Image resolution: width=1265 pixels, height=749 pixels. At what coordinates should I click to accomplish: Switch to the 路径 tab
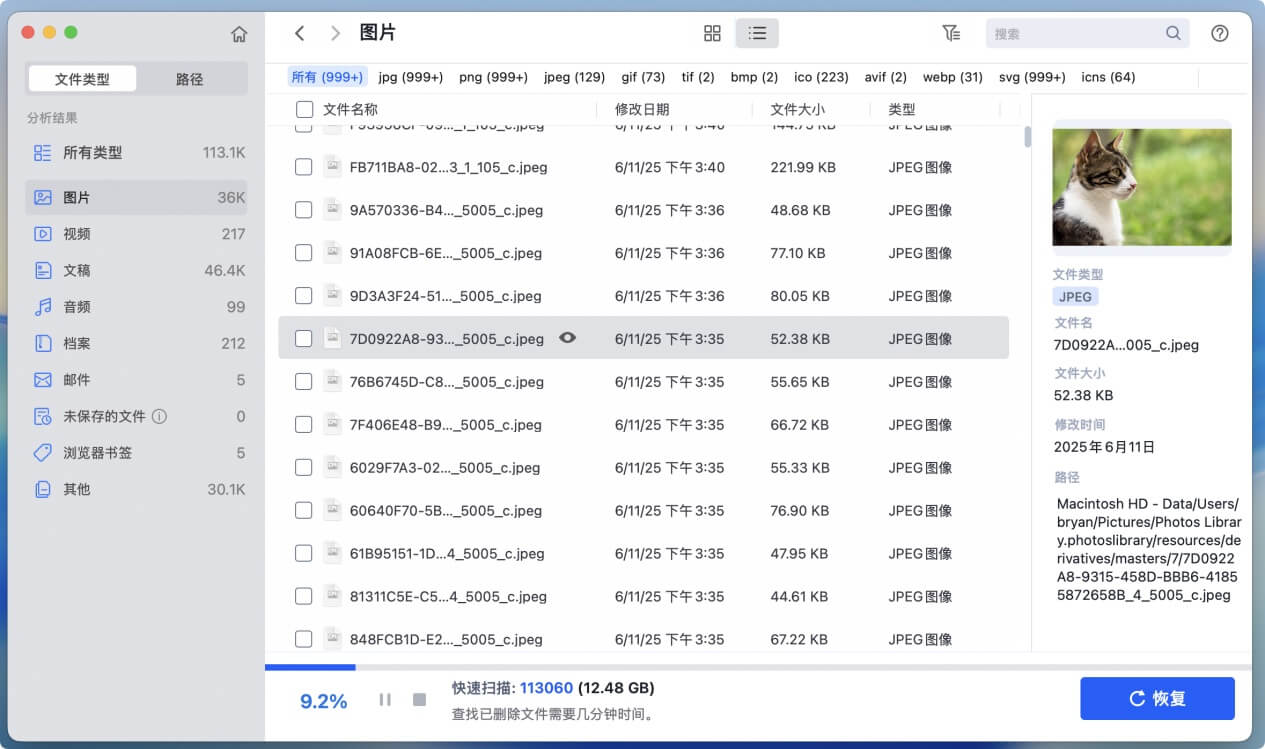pos(190,77)
